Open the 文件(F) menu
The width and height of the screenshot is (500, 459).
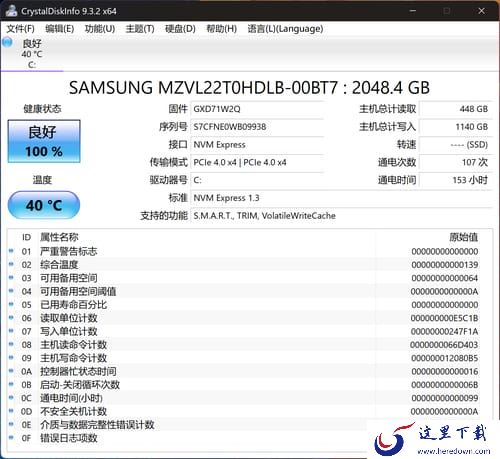pos(21,29)
